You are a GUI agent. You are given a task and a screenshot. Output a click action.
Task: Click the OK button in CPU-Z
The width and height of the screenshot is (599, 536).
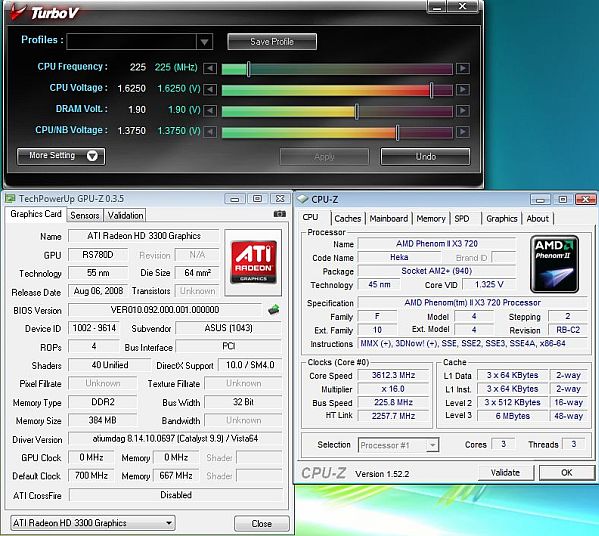[x=567, y=473]
